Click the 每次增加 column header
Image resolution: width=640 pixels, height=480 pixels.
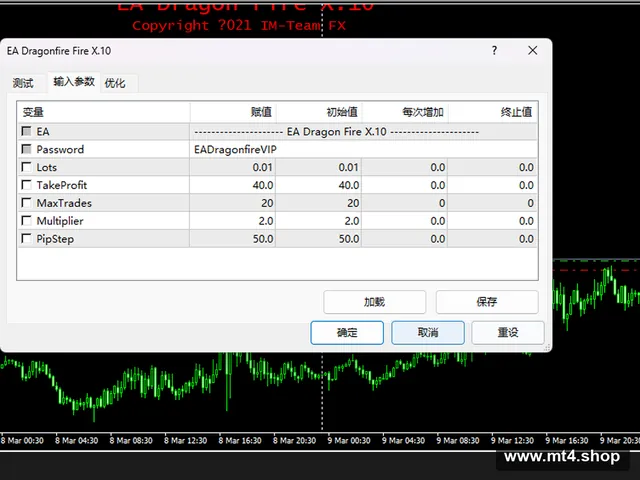point(405,112)
